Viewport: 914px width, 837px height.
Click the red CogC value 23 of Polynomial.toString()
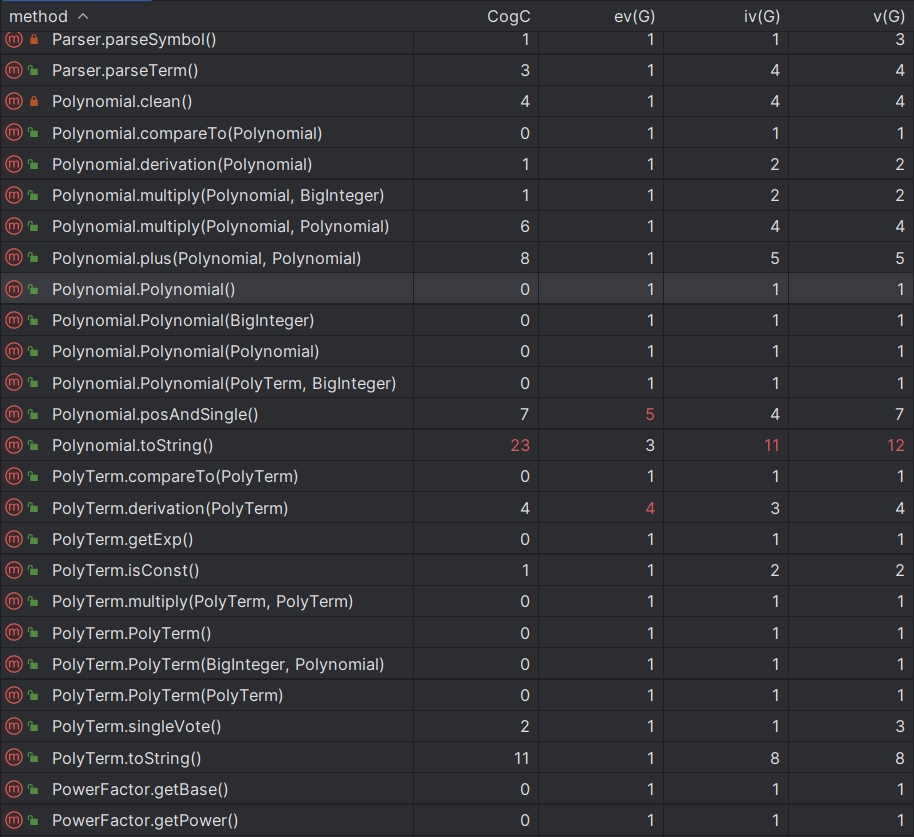coord(520,445)
